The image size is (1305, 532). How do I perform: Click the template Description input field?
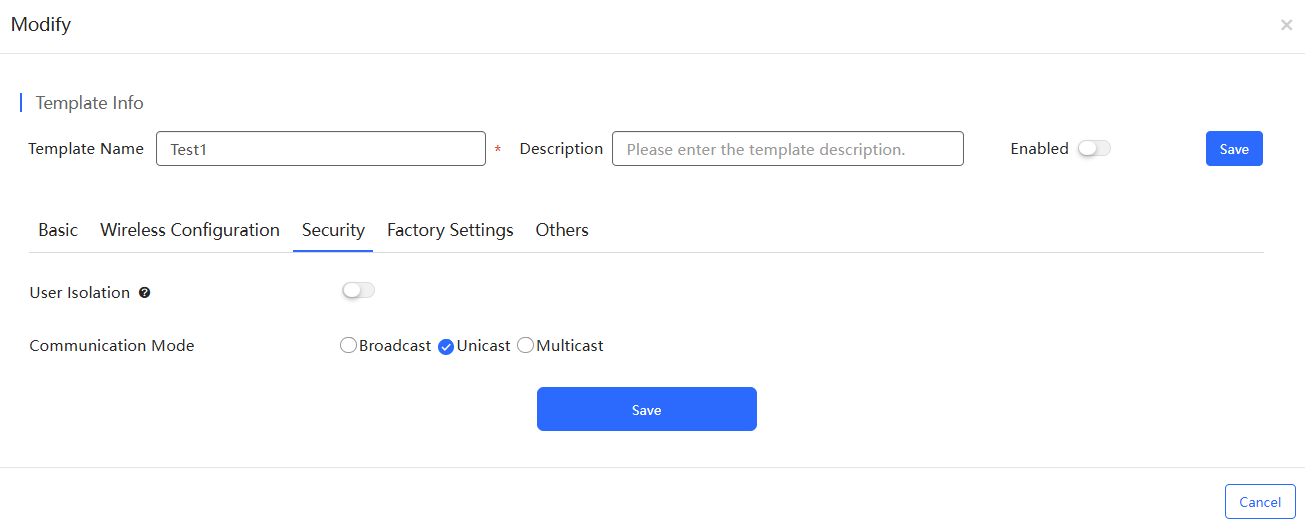pyautogui.click(x=788, y=149)
